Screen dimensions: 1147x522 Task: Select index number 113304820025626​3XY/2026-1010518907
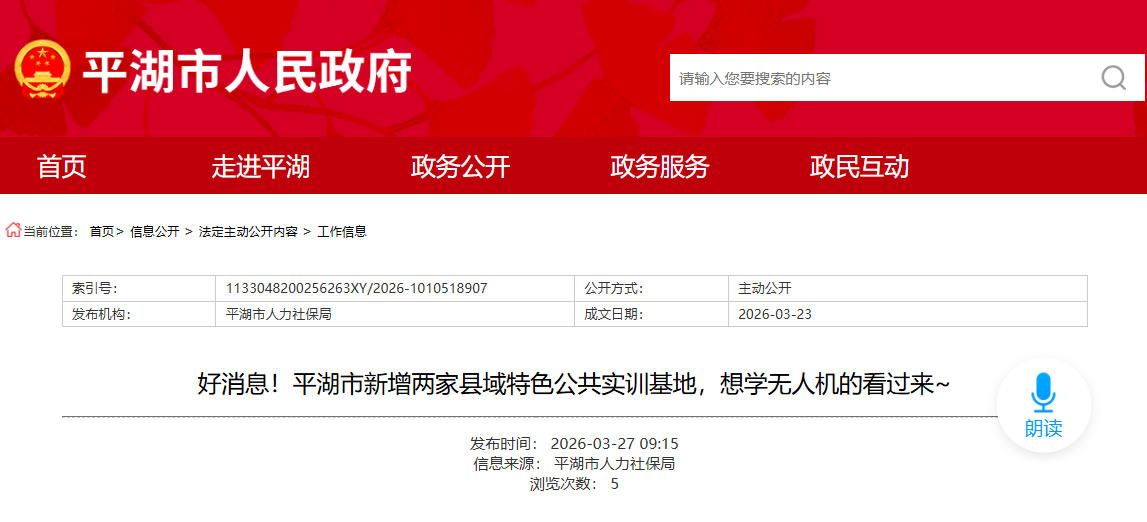(357, 288)
